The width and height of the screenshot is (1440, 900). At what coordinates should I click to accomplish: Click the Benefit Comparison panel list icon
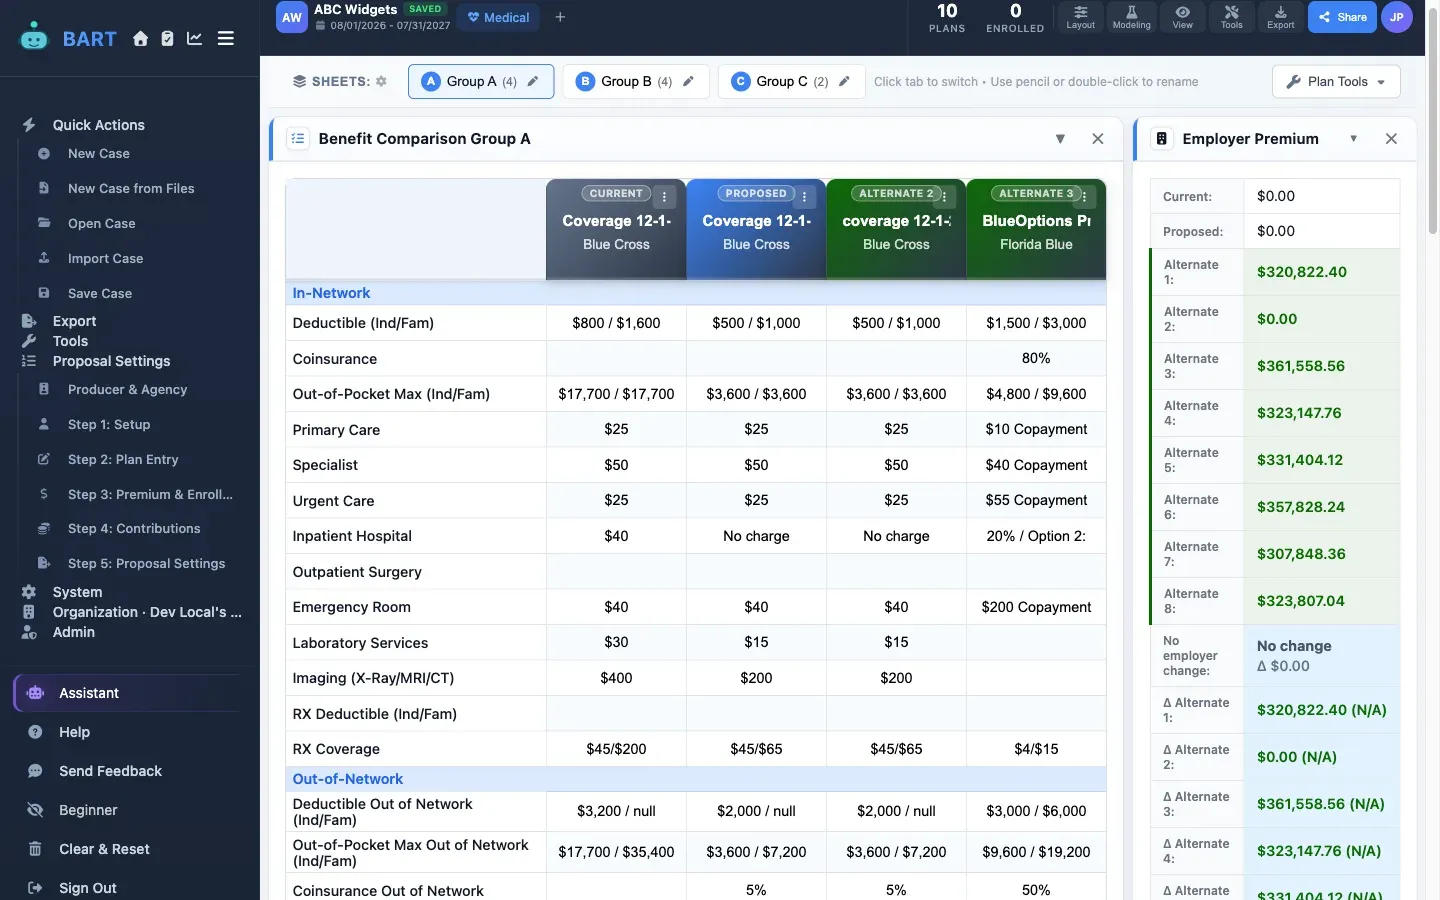[x=298, y=139]
